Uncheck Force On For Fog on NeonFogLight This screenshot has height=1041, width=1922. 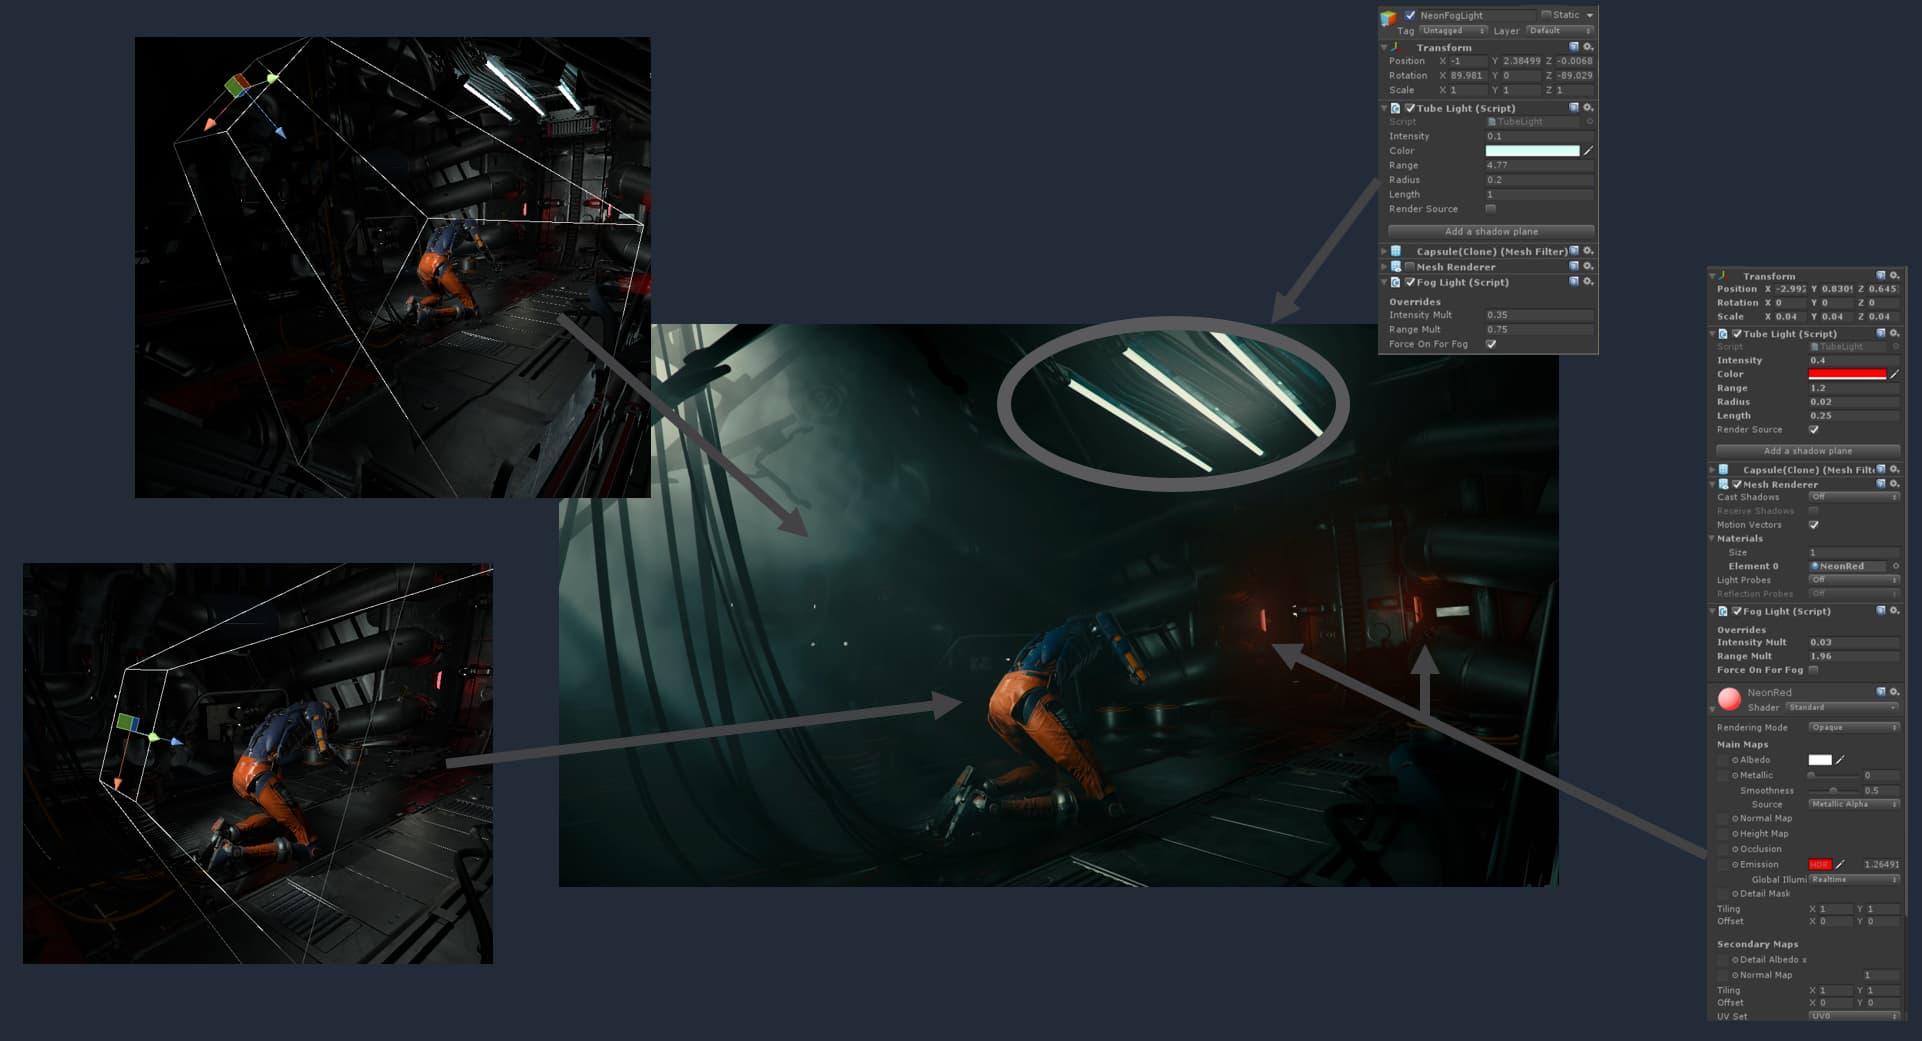(x=1491, y=344)
